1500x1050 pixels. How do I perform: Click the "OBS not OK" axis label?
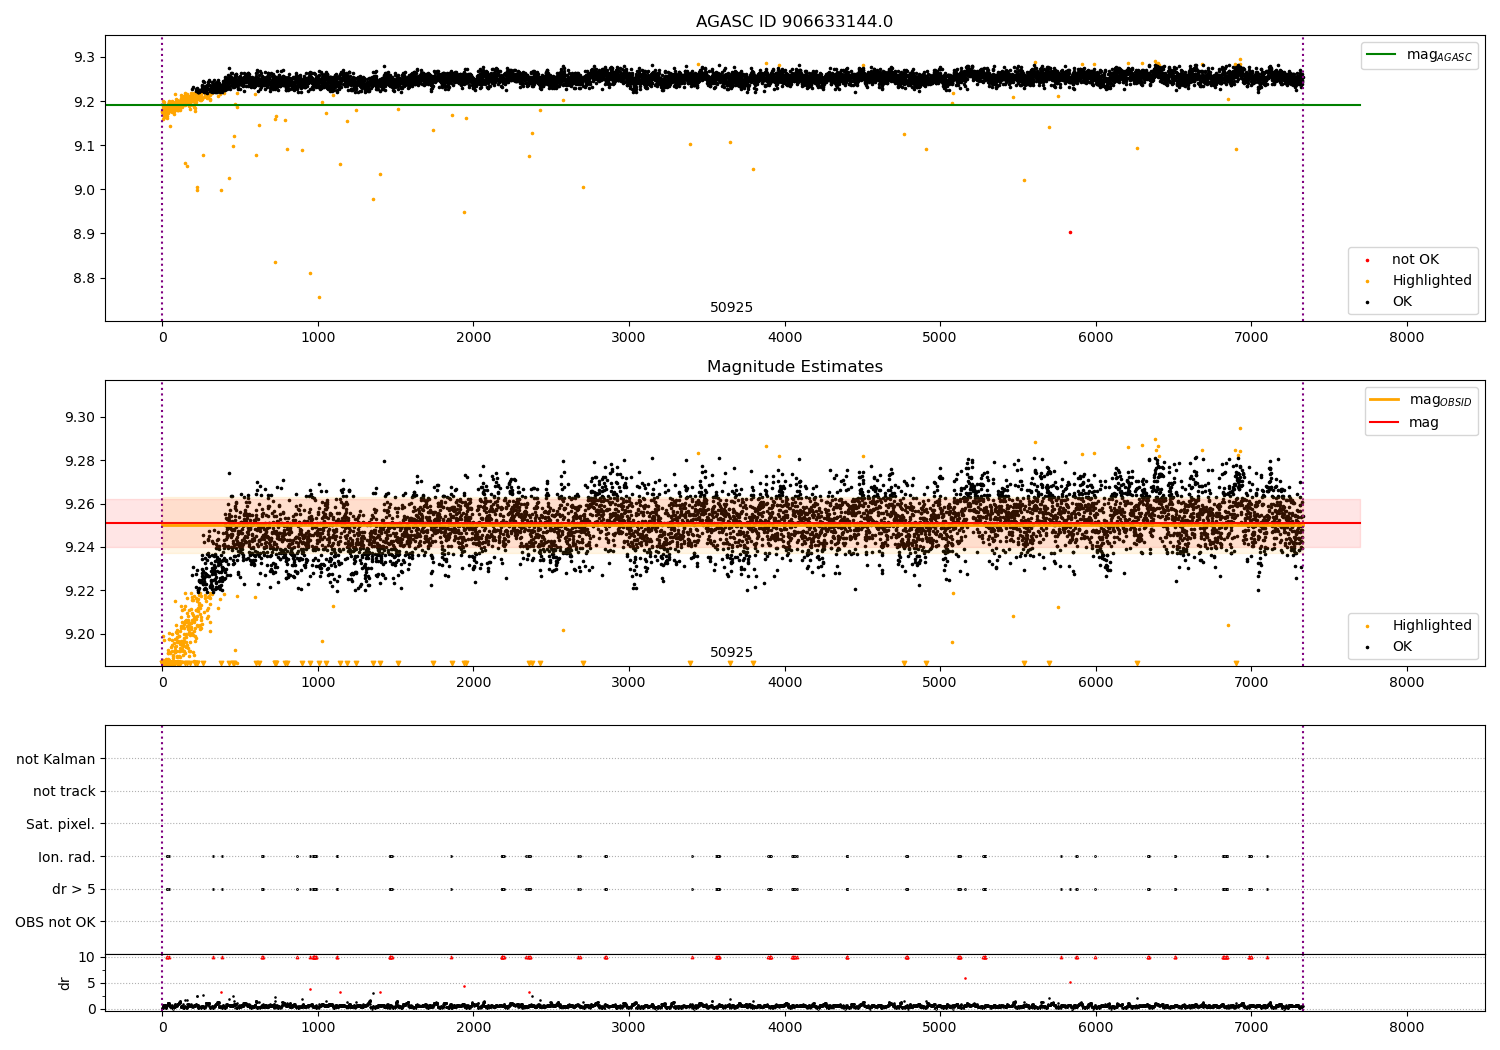coord(55,922)
